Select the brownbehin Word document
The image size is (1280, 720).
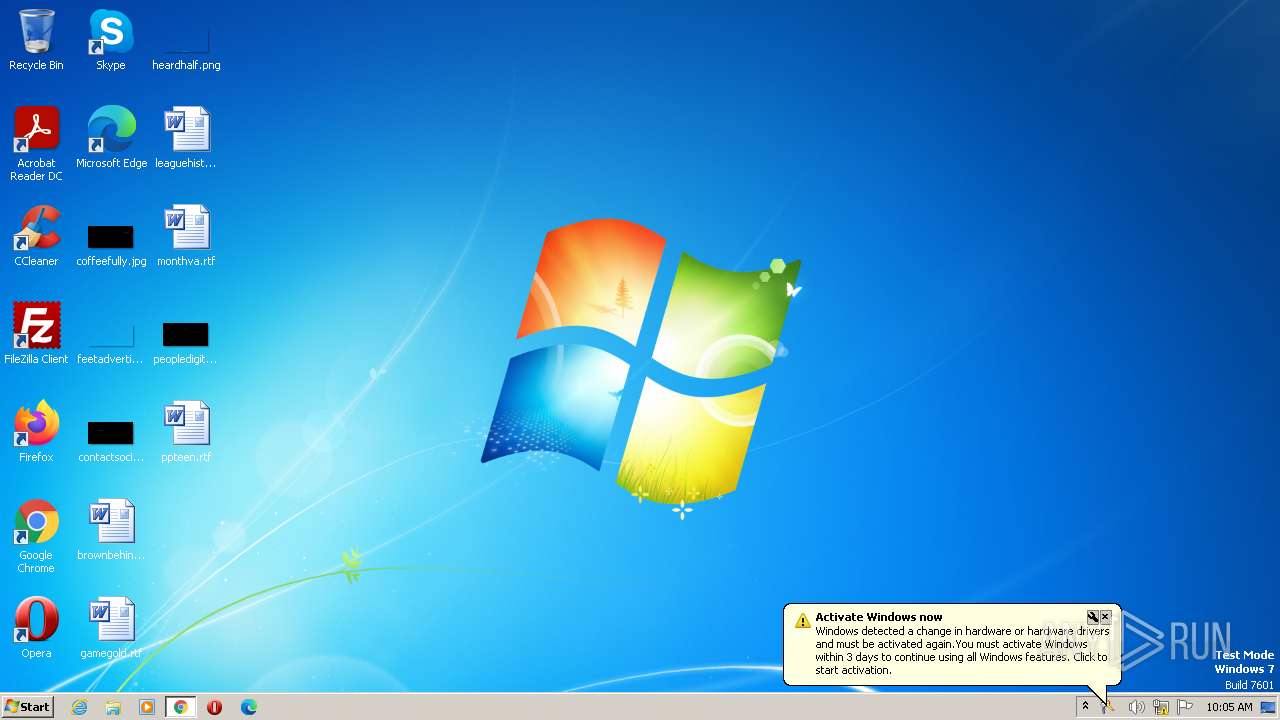[x=111, y=530]
